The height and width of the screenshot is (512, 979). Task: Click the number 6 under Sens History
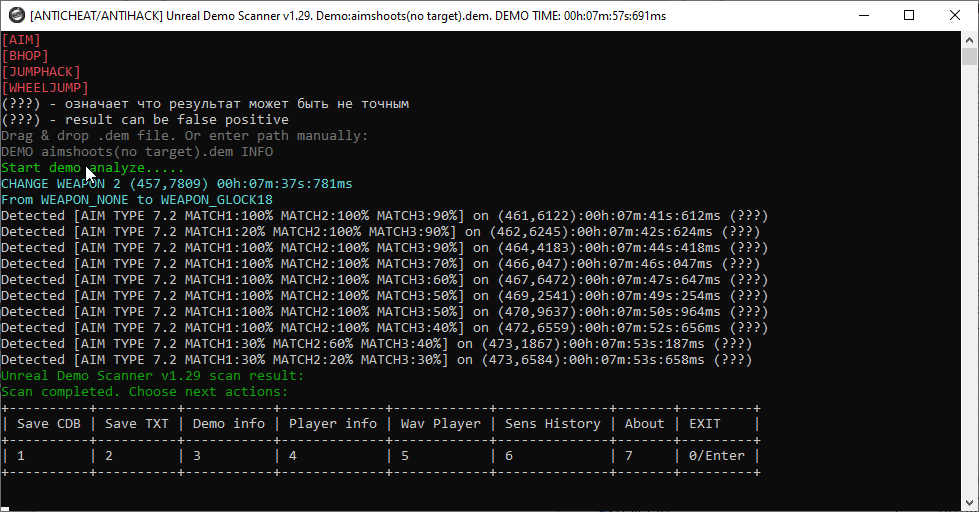(509, 456)
